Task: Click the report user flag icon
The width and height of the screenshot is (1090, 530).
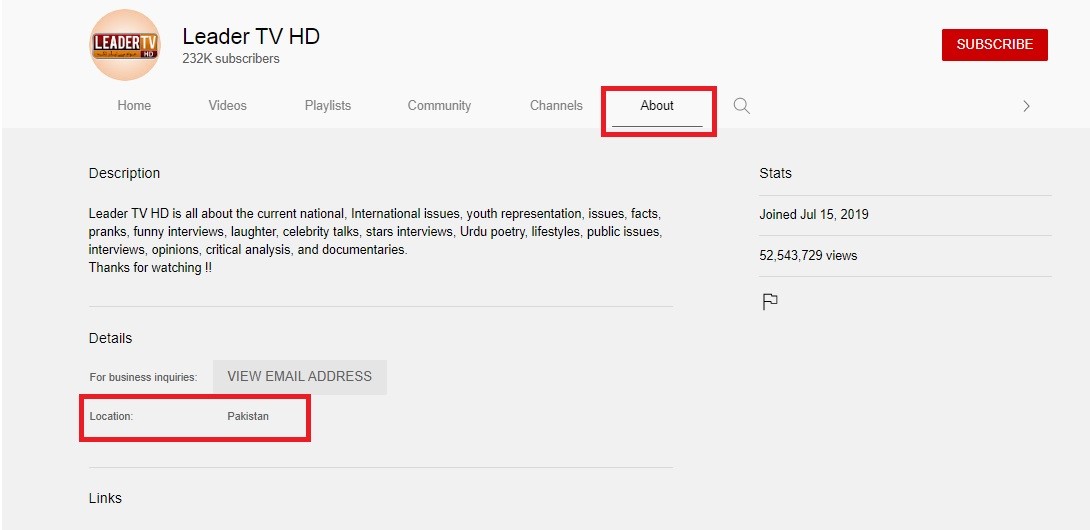Action: click(x=770, y=302)
